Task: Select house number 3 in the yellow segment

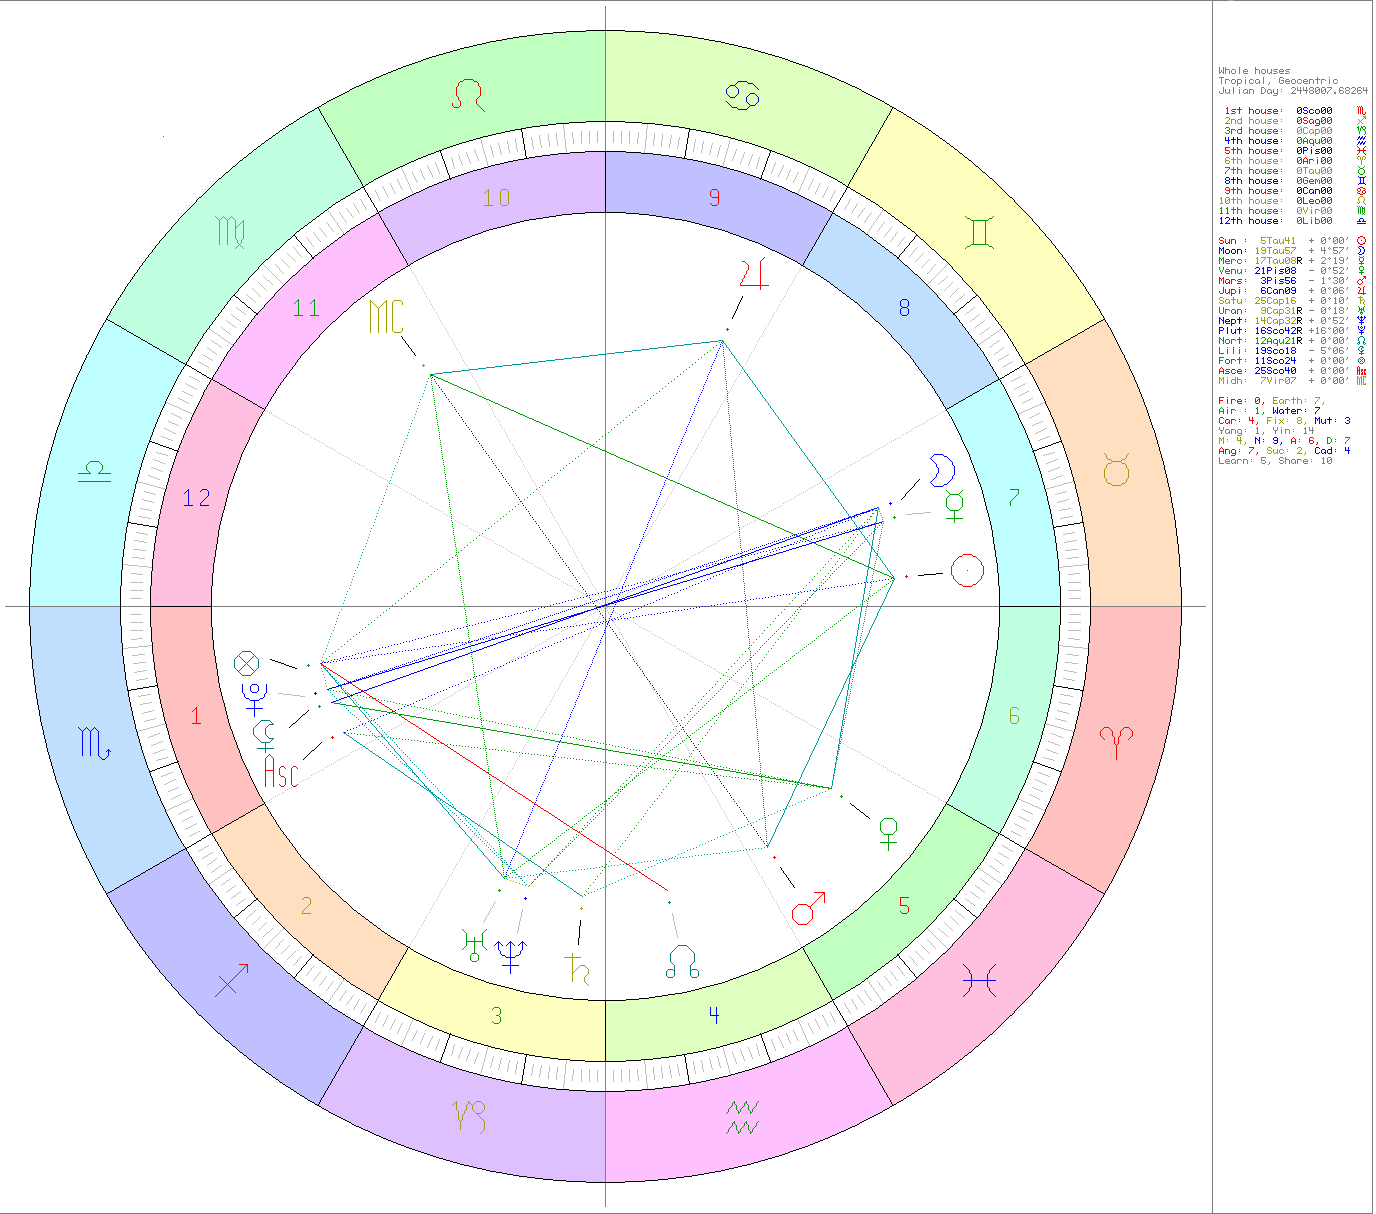Action: coord(497,1016)
